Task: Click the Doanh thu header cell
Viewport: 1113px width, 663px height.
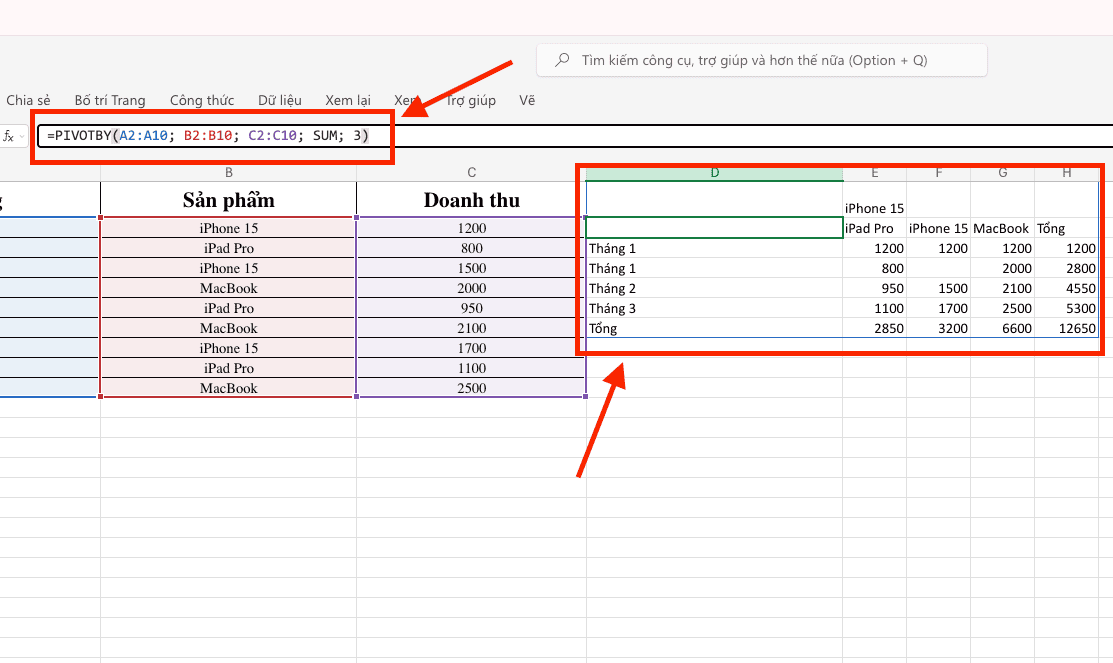Action: (471, 199)
